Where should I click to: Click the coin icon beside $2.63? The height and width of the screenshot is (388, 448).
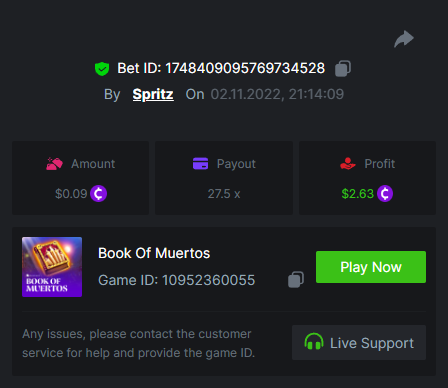(x=385, y=193)
